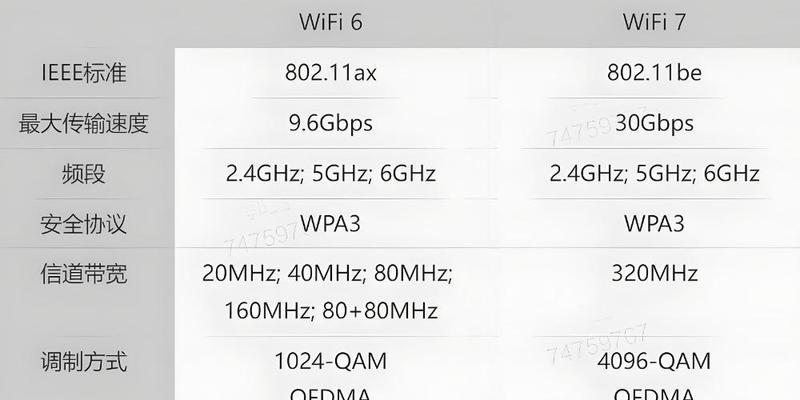Select the IEEE标准 row label
Viewport: 800px width, 400px height.
[x=84, y=73]
